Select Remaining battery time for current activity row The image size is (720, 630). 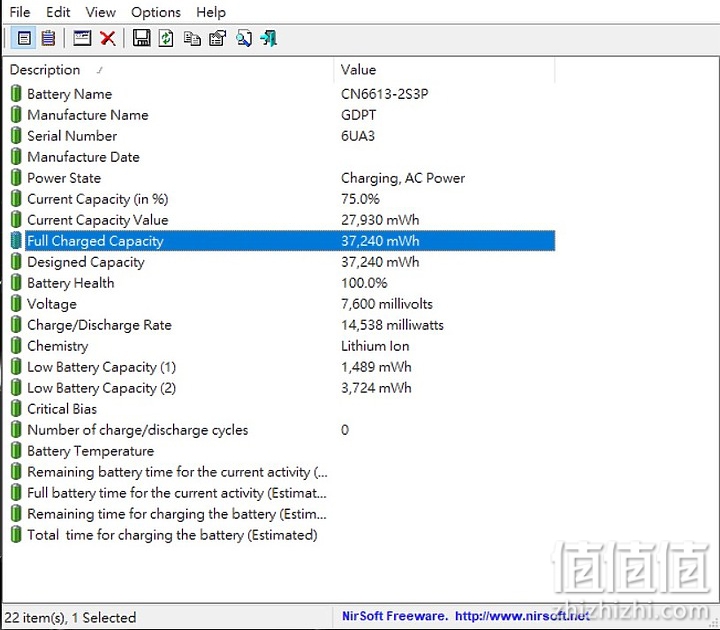pos(283,472)
